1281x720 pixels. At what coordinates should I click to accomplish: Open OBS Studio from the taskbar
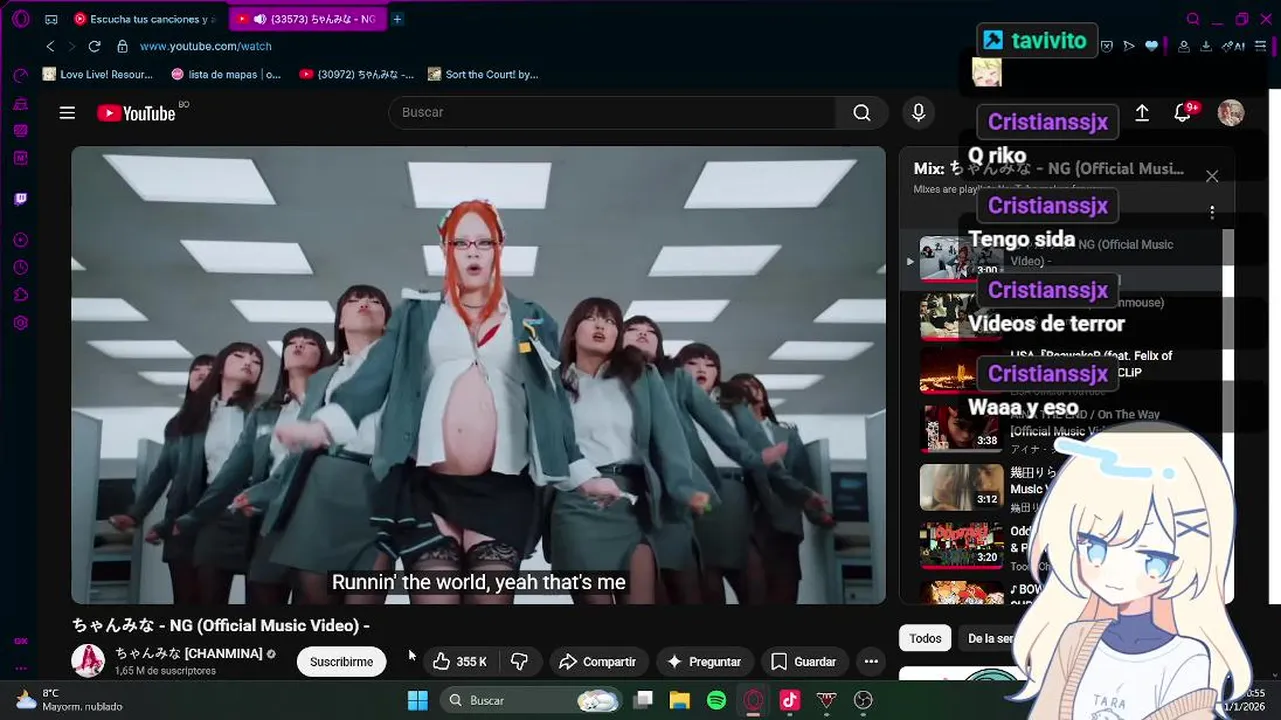864,700
